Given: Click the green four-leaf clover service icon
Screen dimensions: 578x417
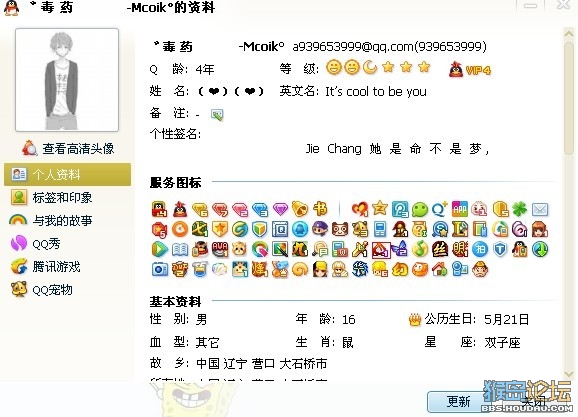Looking at the screenshot, I should pyautogui.click(x=520, y=209).
